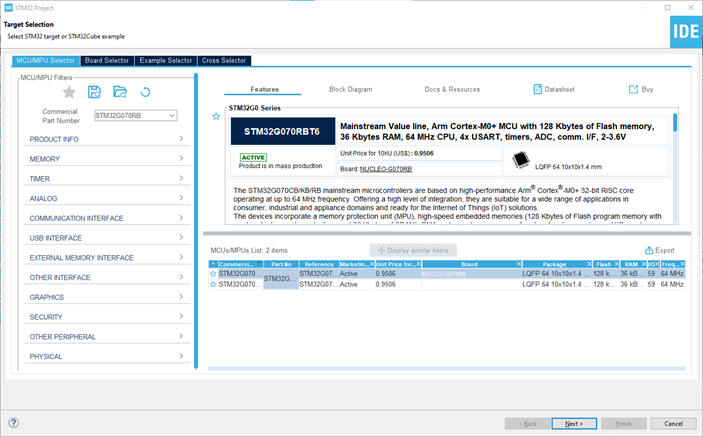The image size is (703, 437).
Task: Sort by the Reference column header
Action: pos(319,264)
